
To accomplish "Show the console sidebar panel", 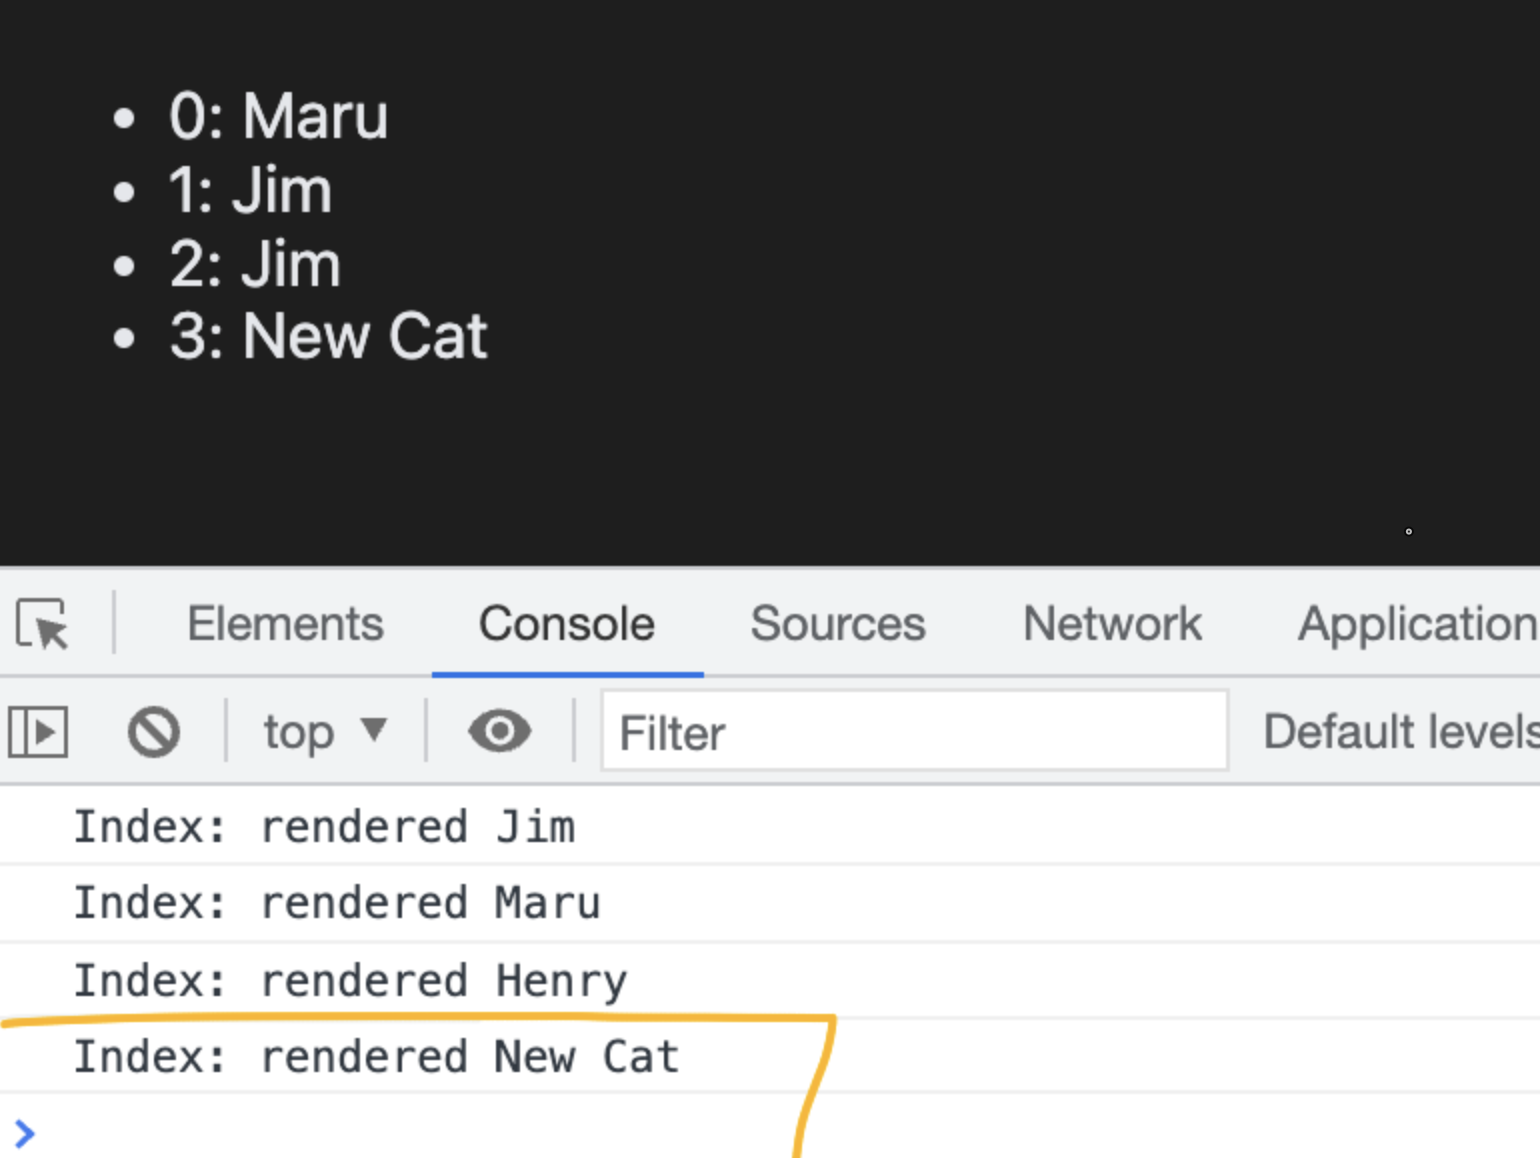I will click(x=38, y=732).
